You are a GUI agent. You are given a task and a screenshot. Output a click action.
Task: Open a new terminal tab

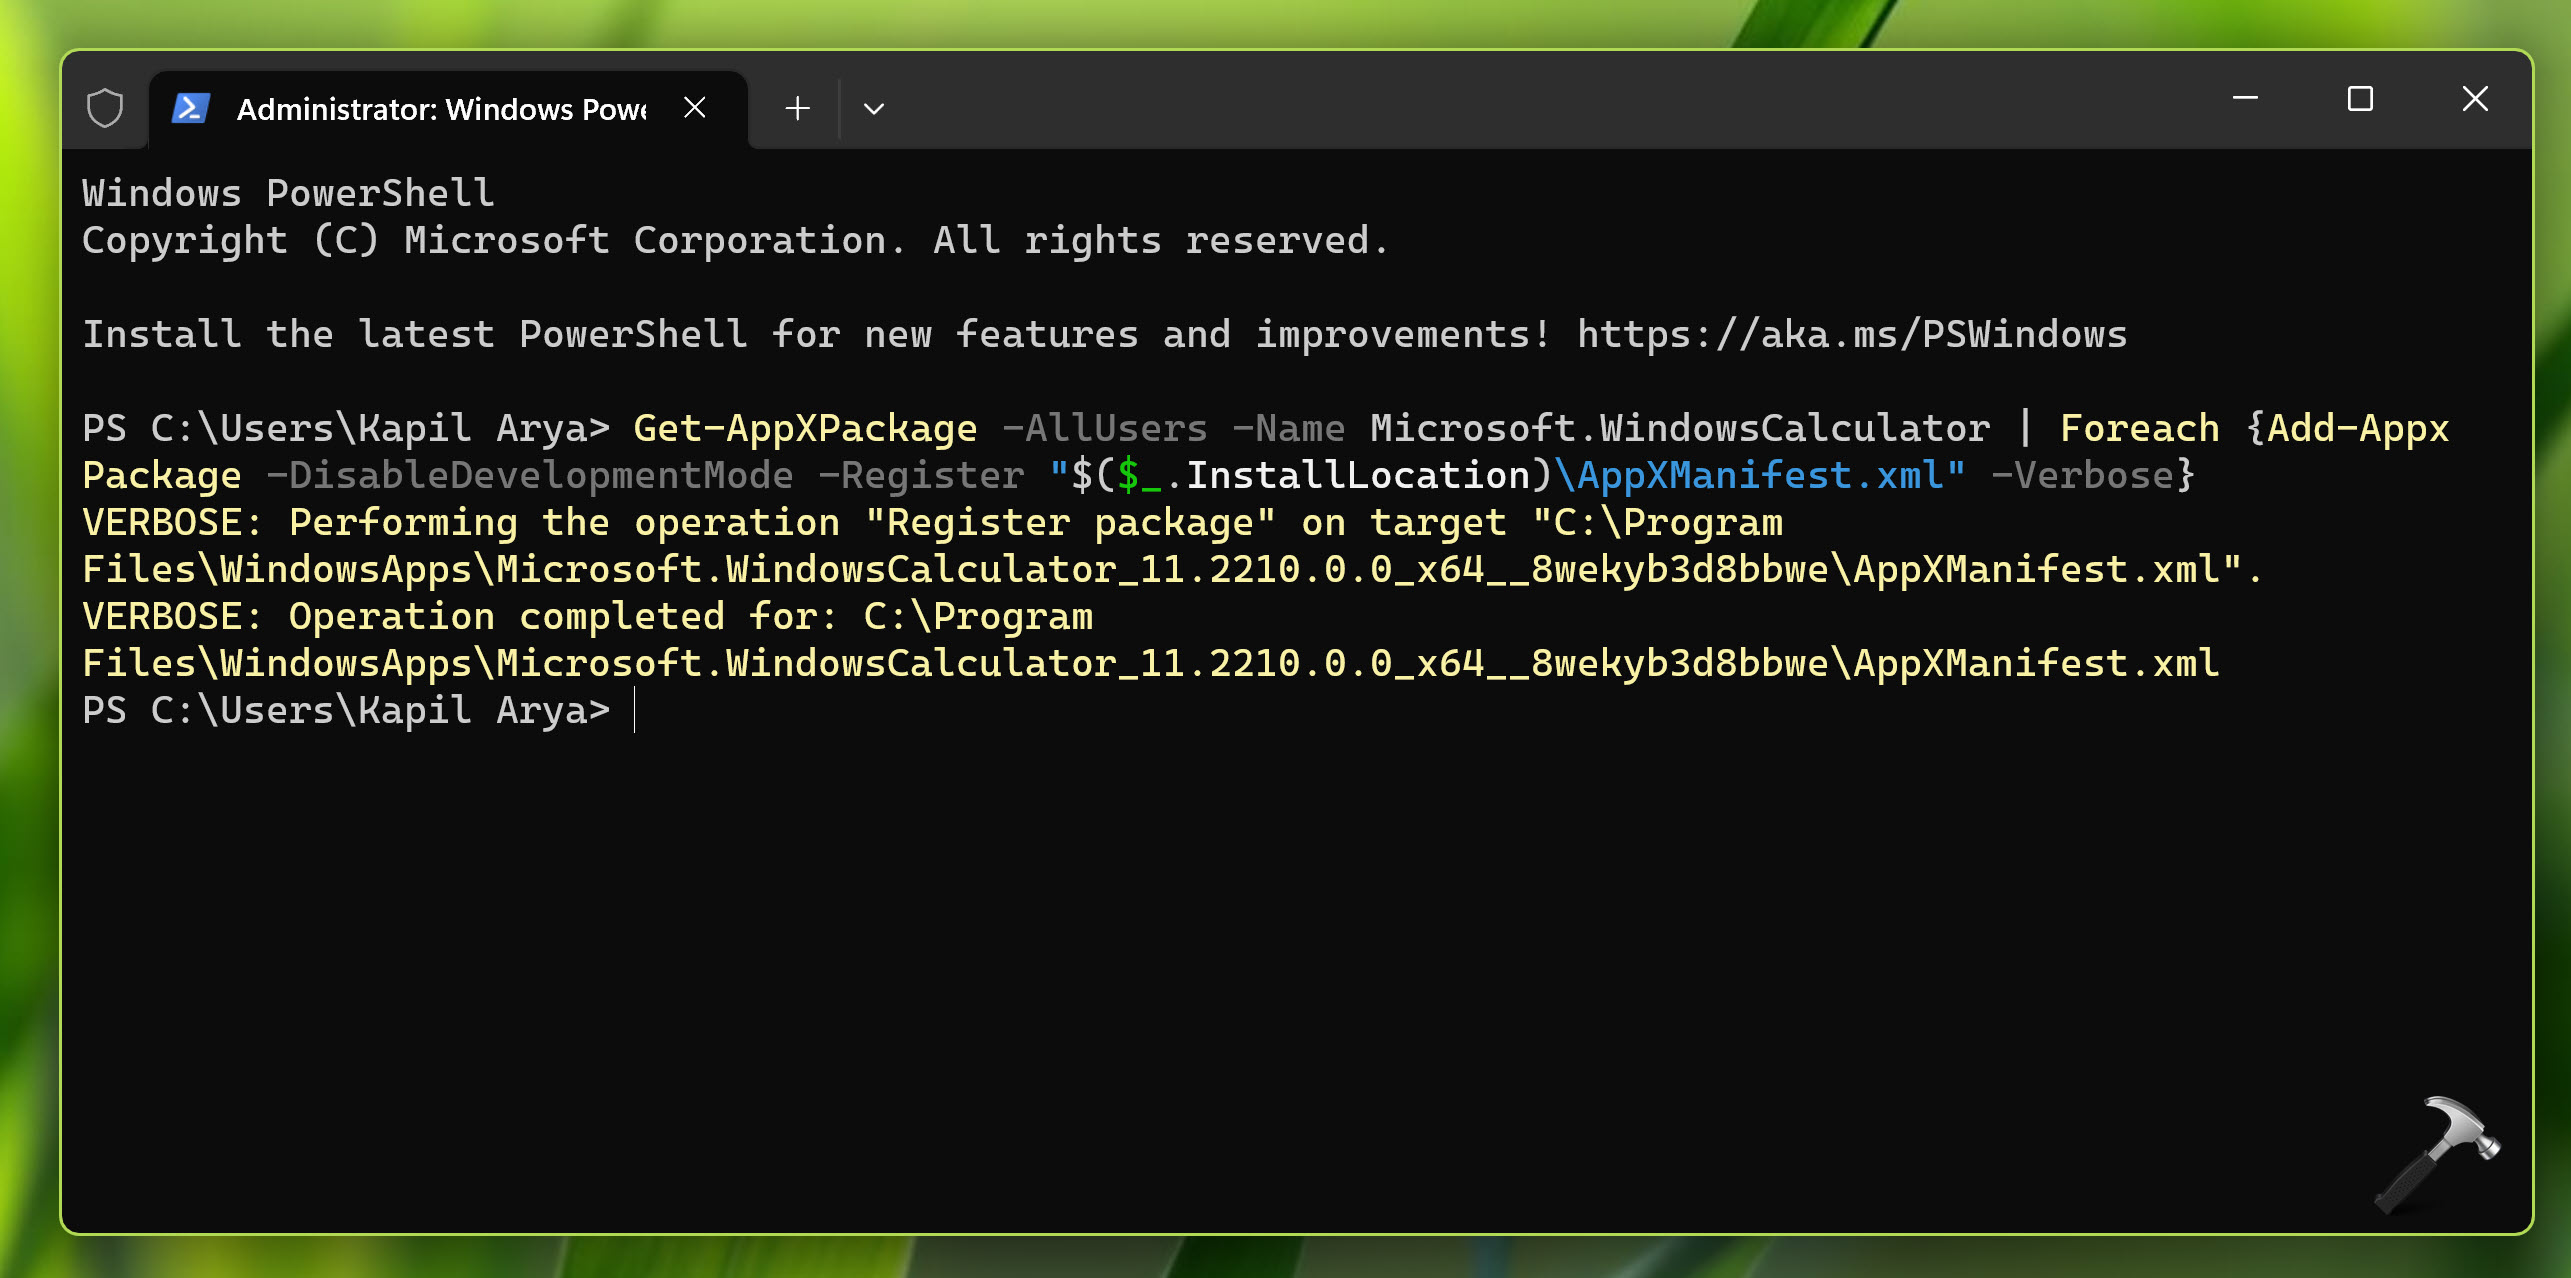pos(797,108)
